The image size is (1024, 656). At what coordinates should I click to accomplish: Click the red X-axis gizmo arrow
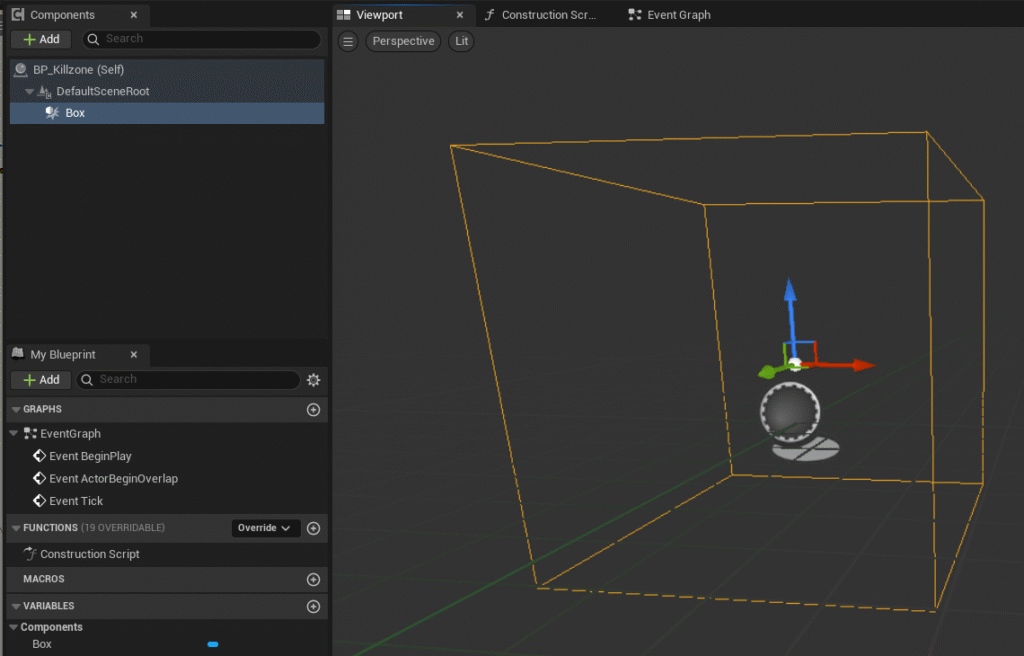pyautogui.click(x=856, y=365)
